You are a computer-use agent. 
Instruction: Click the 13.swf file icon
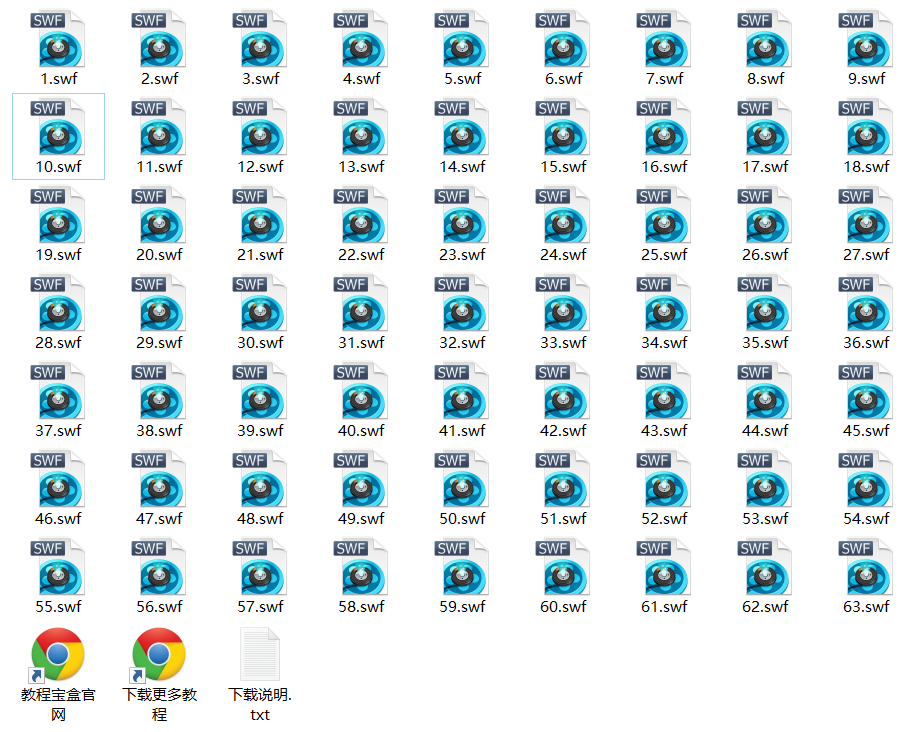(361, 127)
